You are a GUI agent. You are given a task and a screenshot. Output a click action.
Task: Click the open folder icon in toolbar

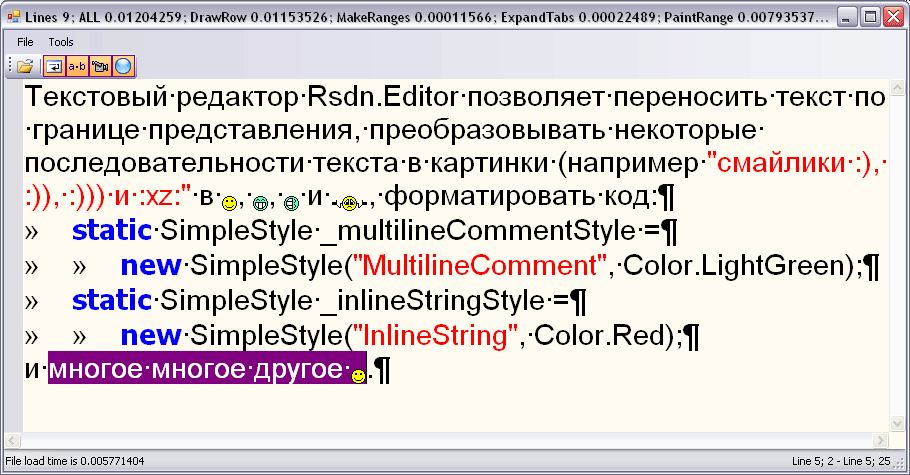tap(26, 66)
